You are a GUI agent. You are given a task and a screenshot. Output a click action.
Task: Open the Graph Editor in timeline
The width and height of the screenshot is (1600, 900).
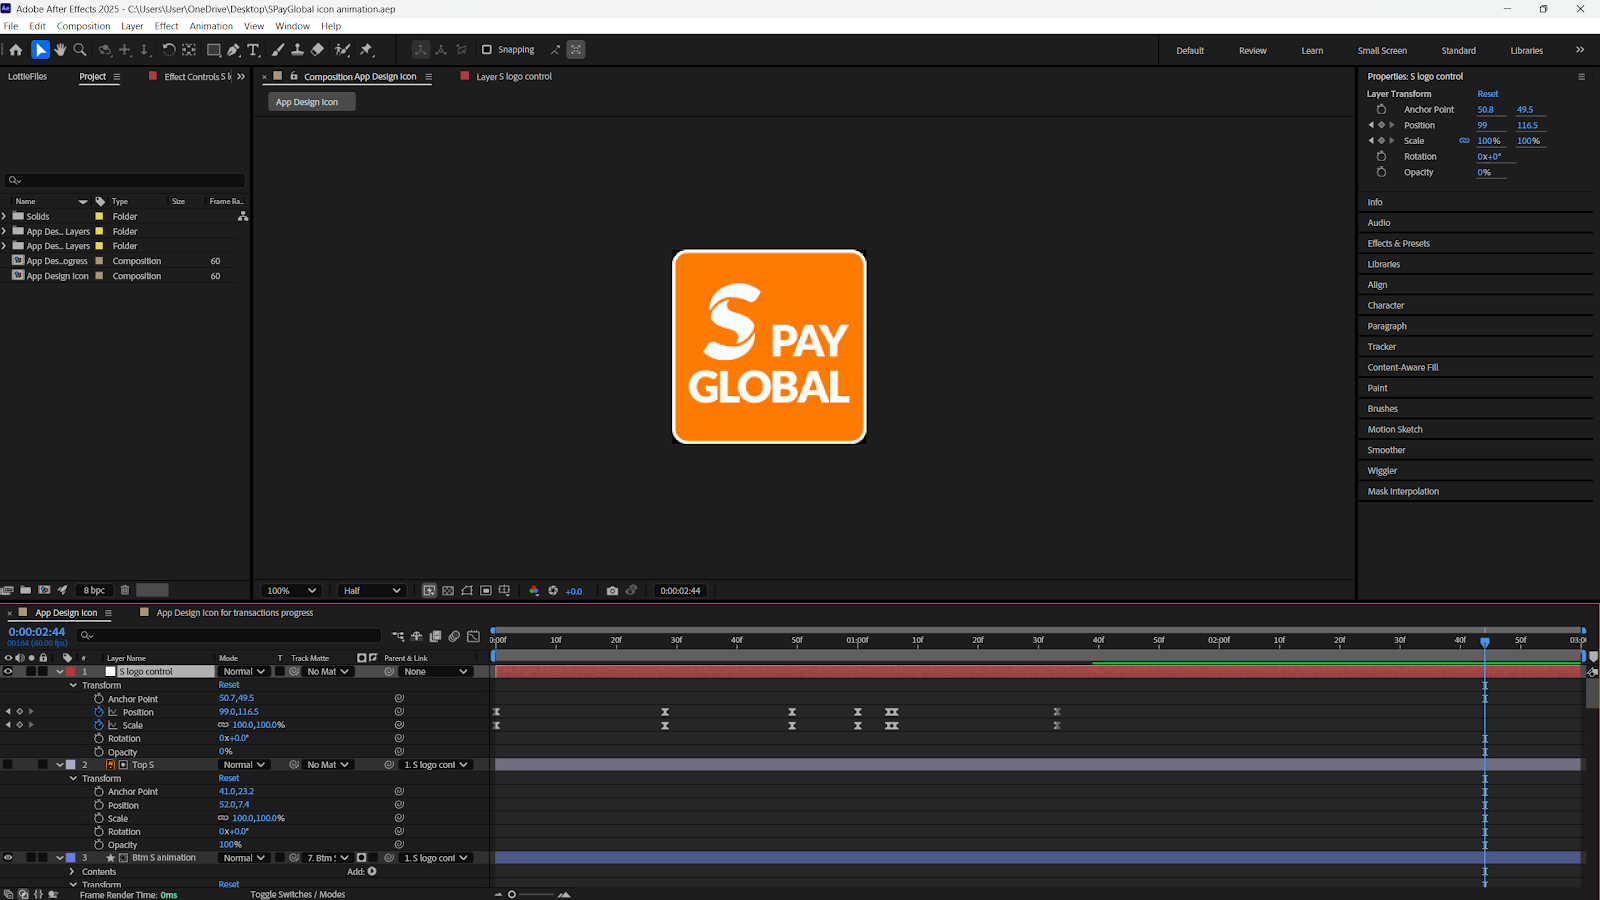pyautogui.click(x=473, y=636)
